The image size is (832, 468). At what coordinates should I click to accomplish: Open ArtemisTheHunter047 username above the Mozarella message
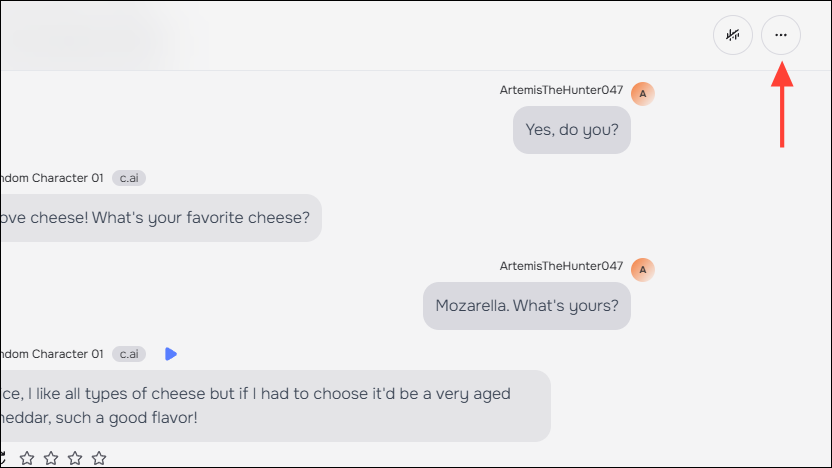[x=561, y=265]
